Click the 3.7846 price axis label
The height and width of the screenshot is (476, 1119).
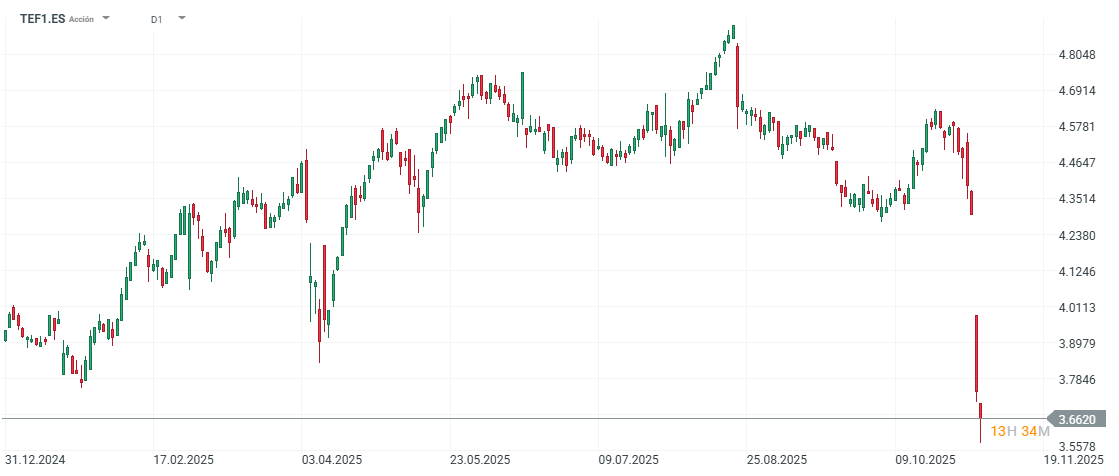pos(1076,380)
